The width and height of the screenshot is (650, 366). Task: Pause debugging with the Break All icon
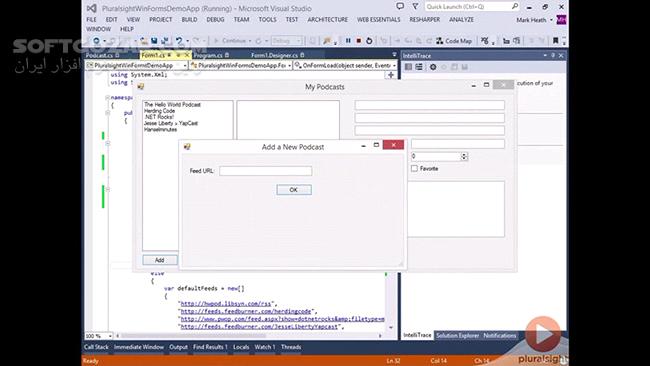point(348,41)
